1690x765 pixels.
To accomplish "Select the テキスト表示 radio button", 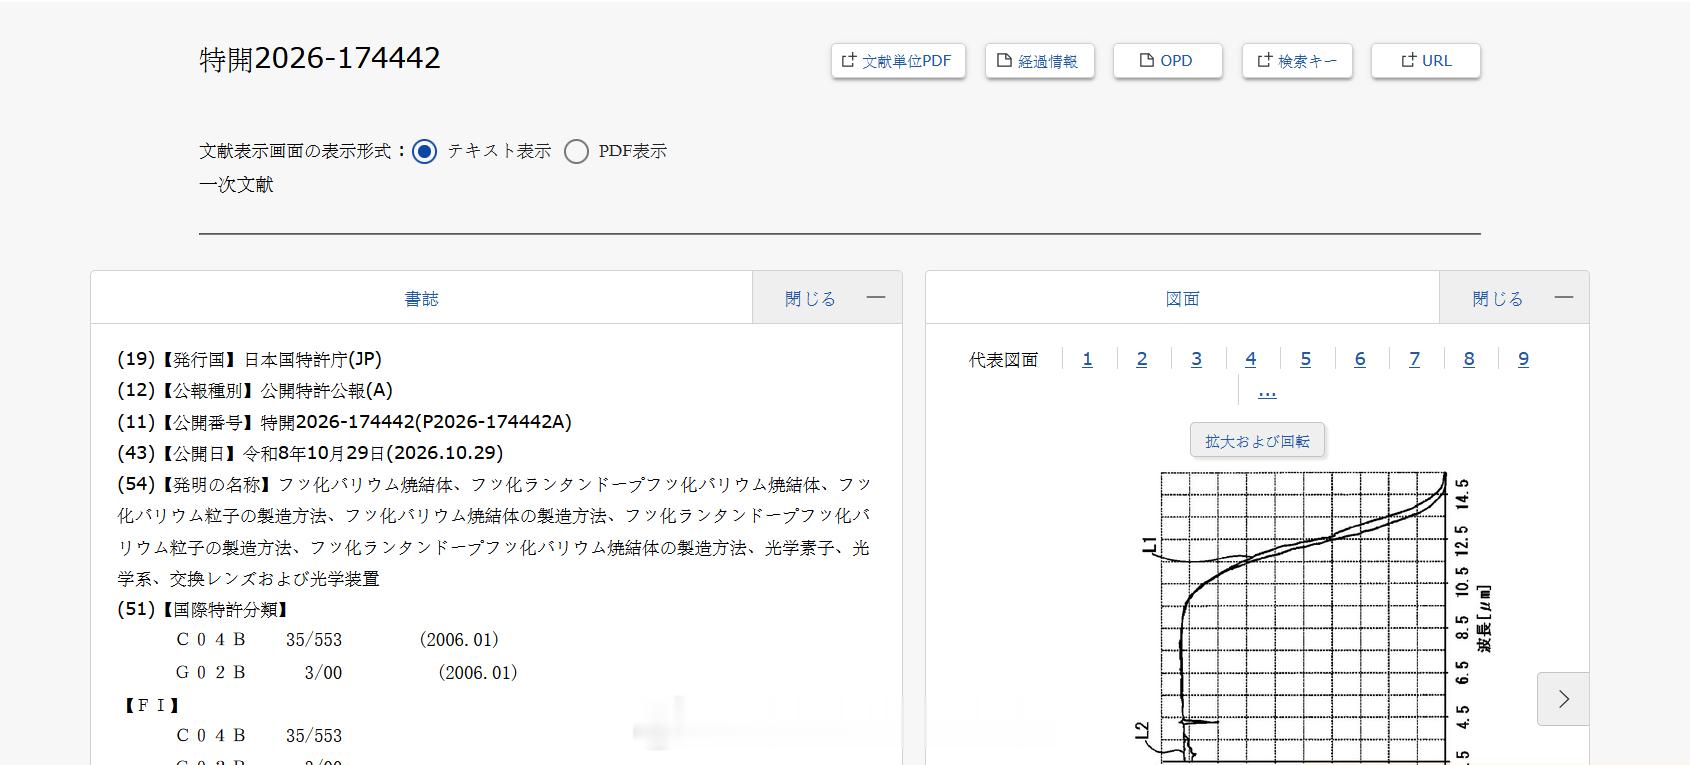I will [424, 151].
